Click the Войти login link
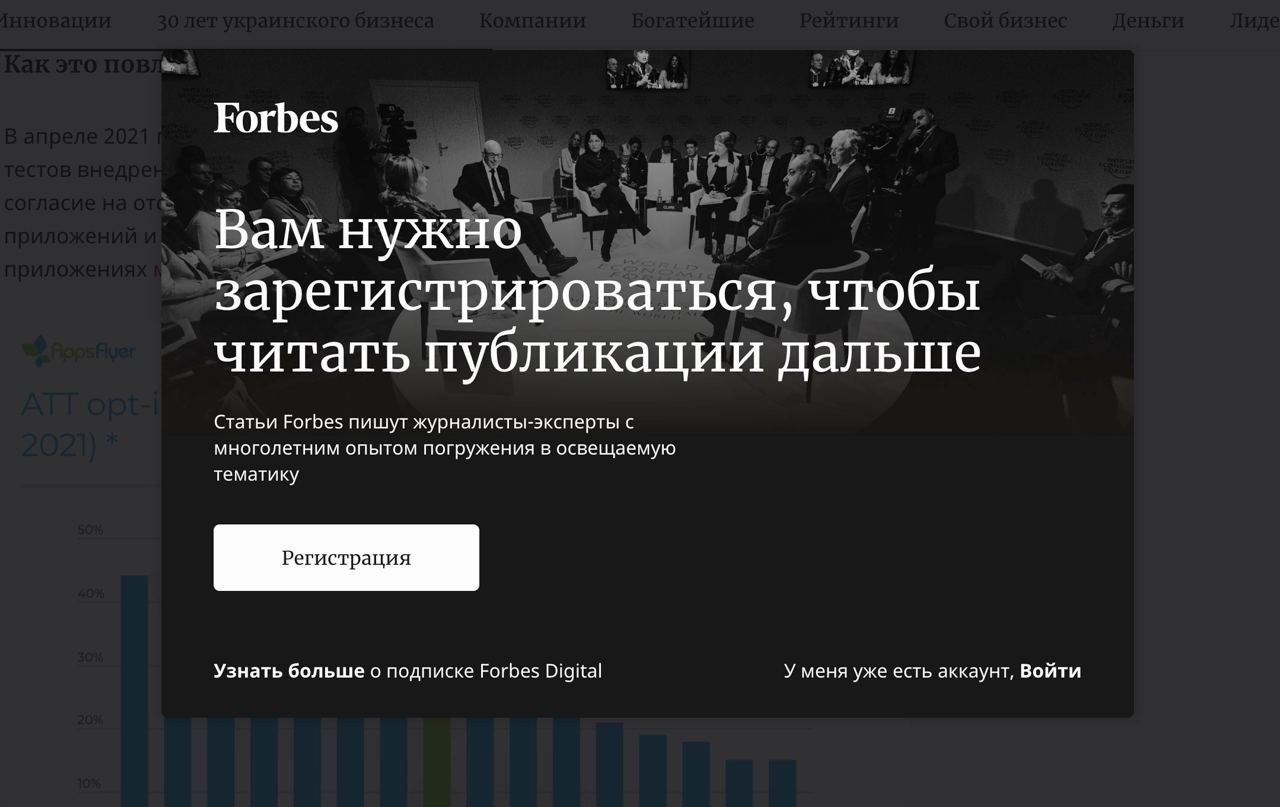The width and height of the screenshot is (1280, 807). (1050, 671)
